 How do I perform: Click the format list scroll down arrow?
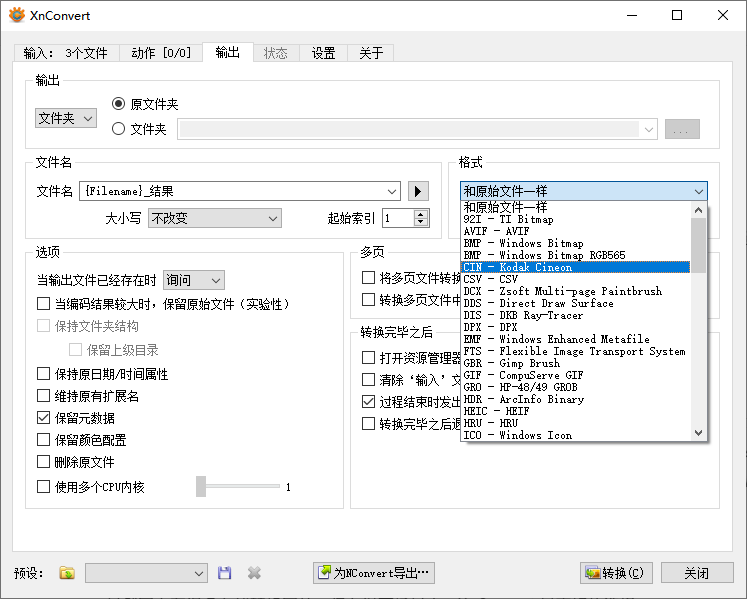pyautogui.click(x=698, y=433)
